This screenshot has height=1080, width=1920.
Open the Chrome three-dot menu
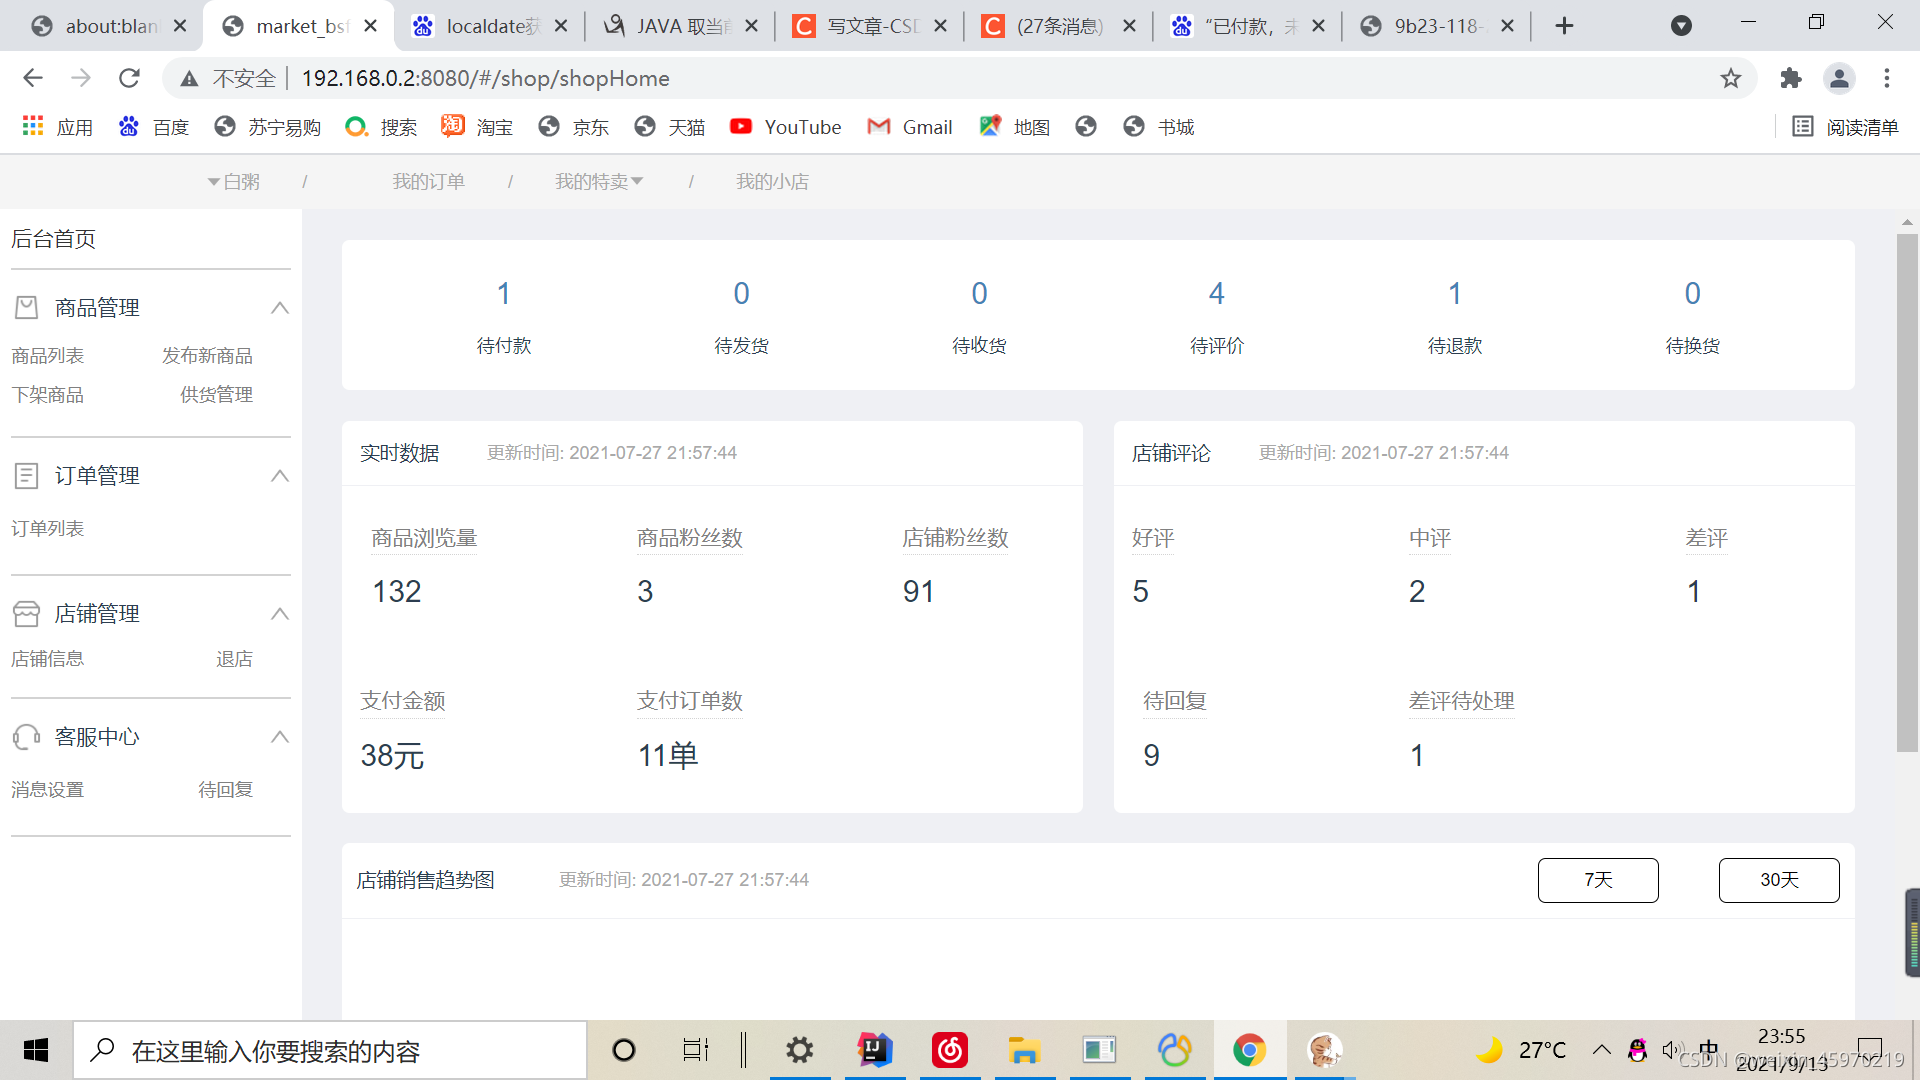click(x=1887, y=78)
